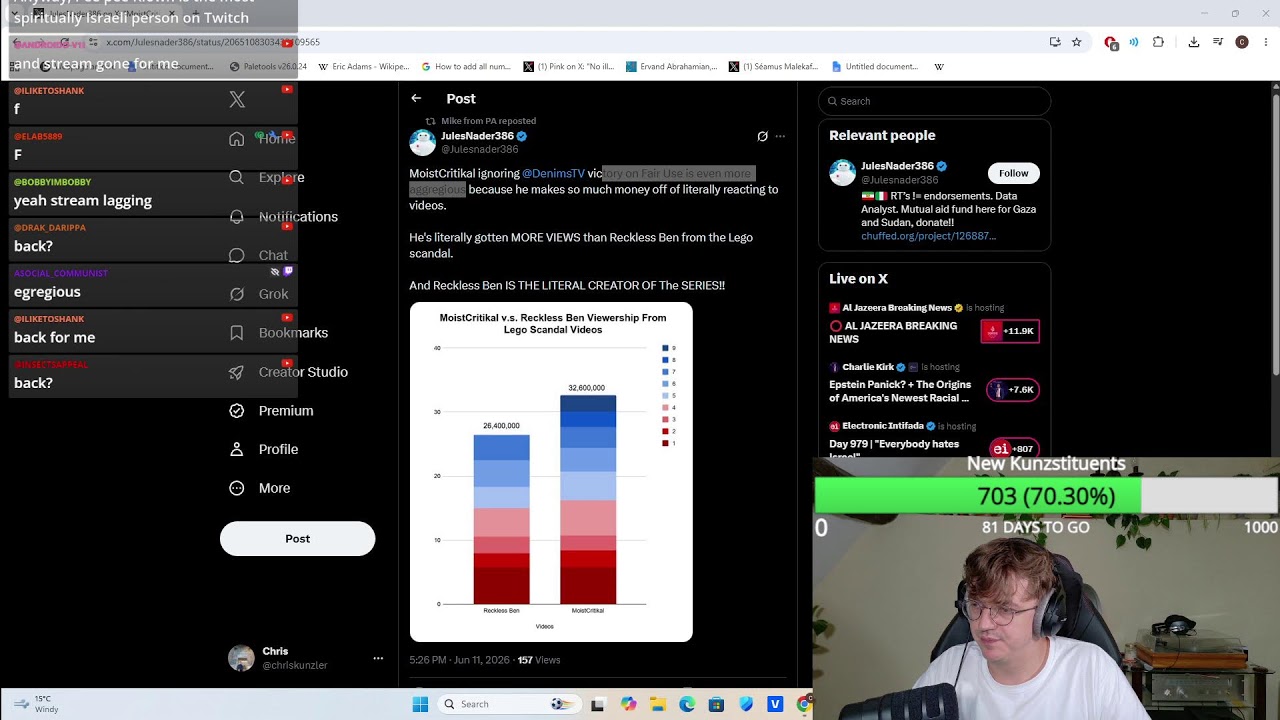1280x720 pixels.
Task: Open the Bookmarks icon in sidebar
Action: (x=236, y=333)
